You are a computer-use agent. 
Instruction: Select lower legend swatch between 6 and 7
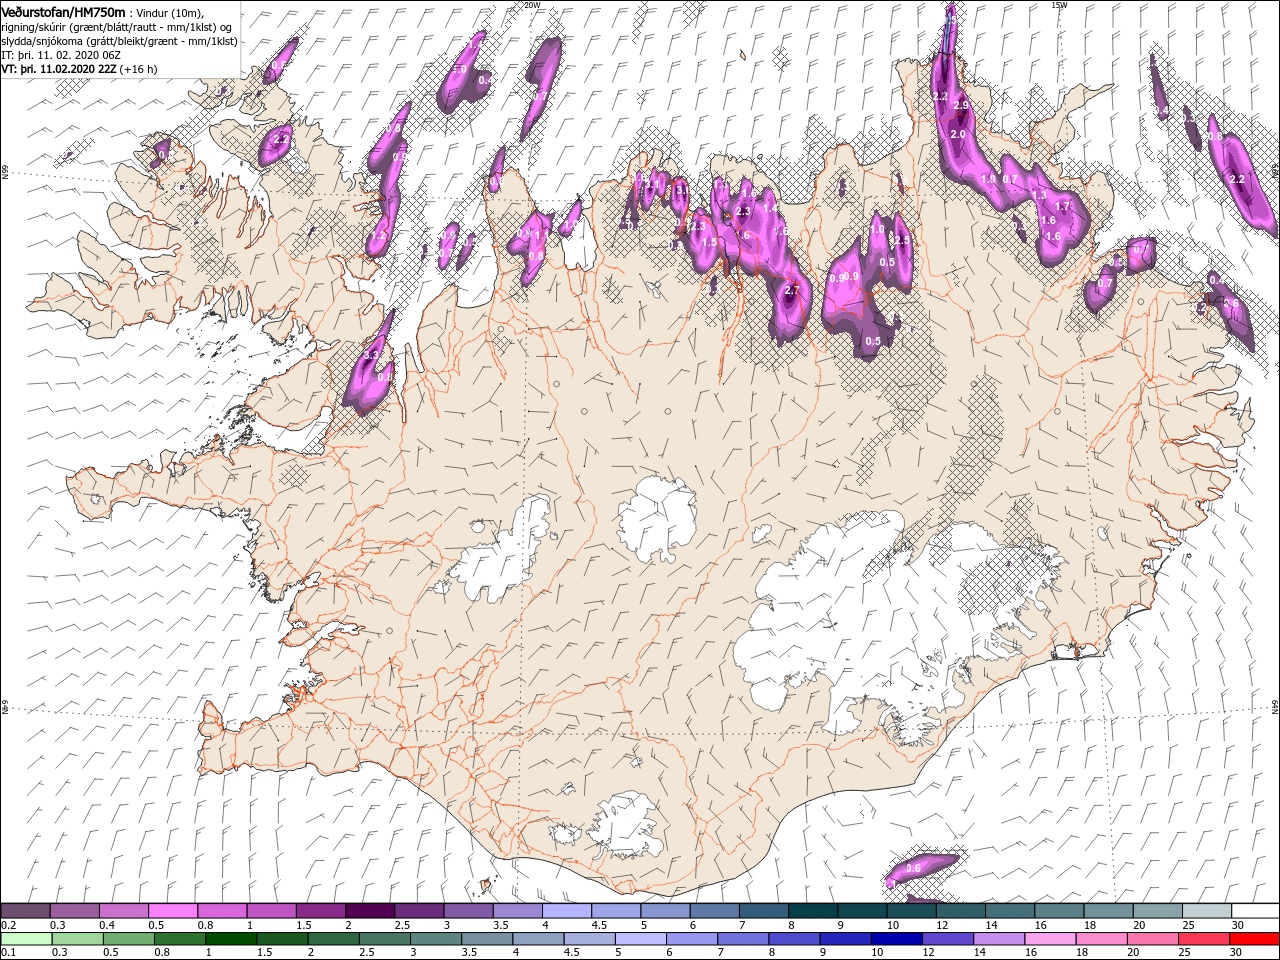(691, 938)
